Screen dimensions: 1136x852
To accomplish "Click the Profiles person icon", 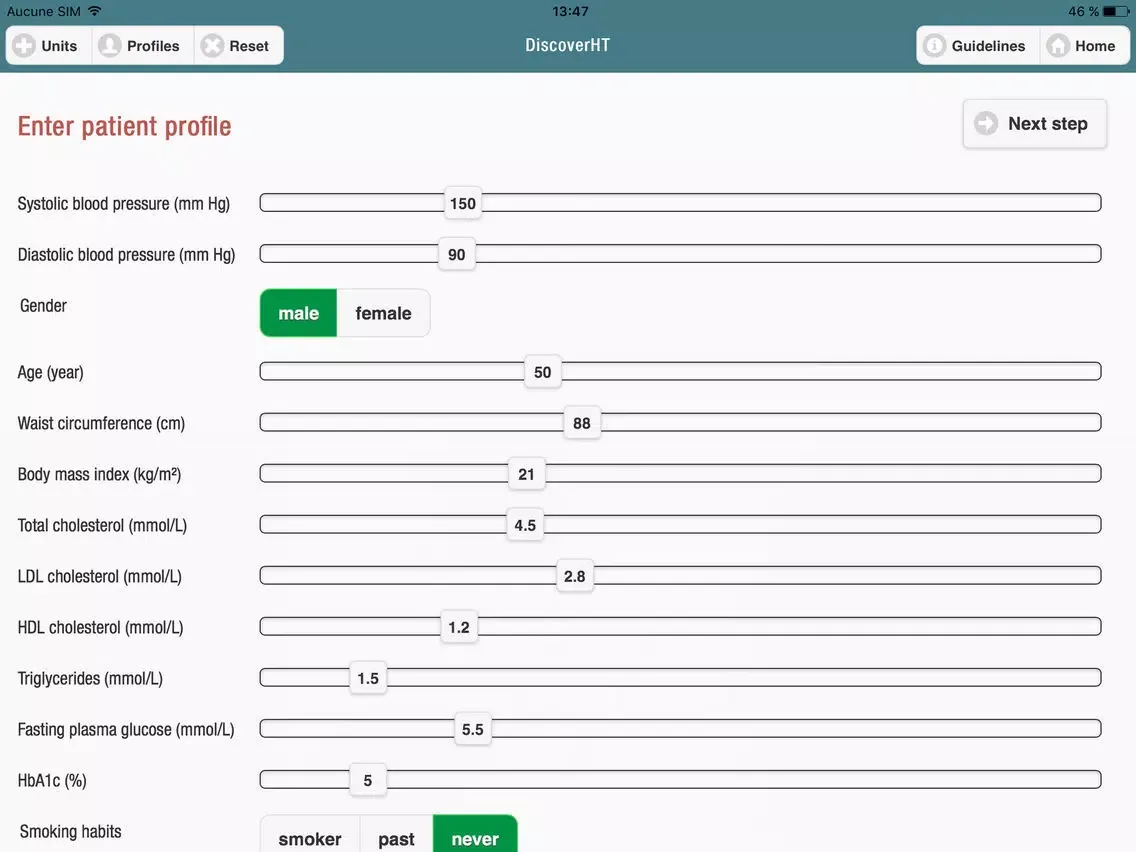I will click(110, 45).
